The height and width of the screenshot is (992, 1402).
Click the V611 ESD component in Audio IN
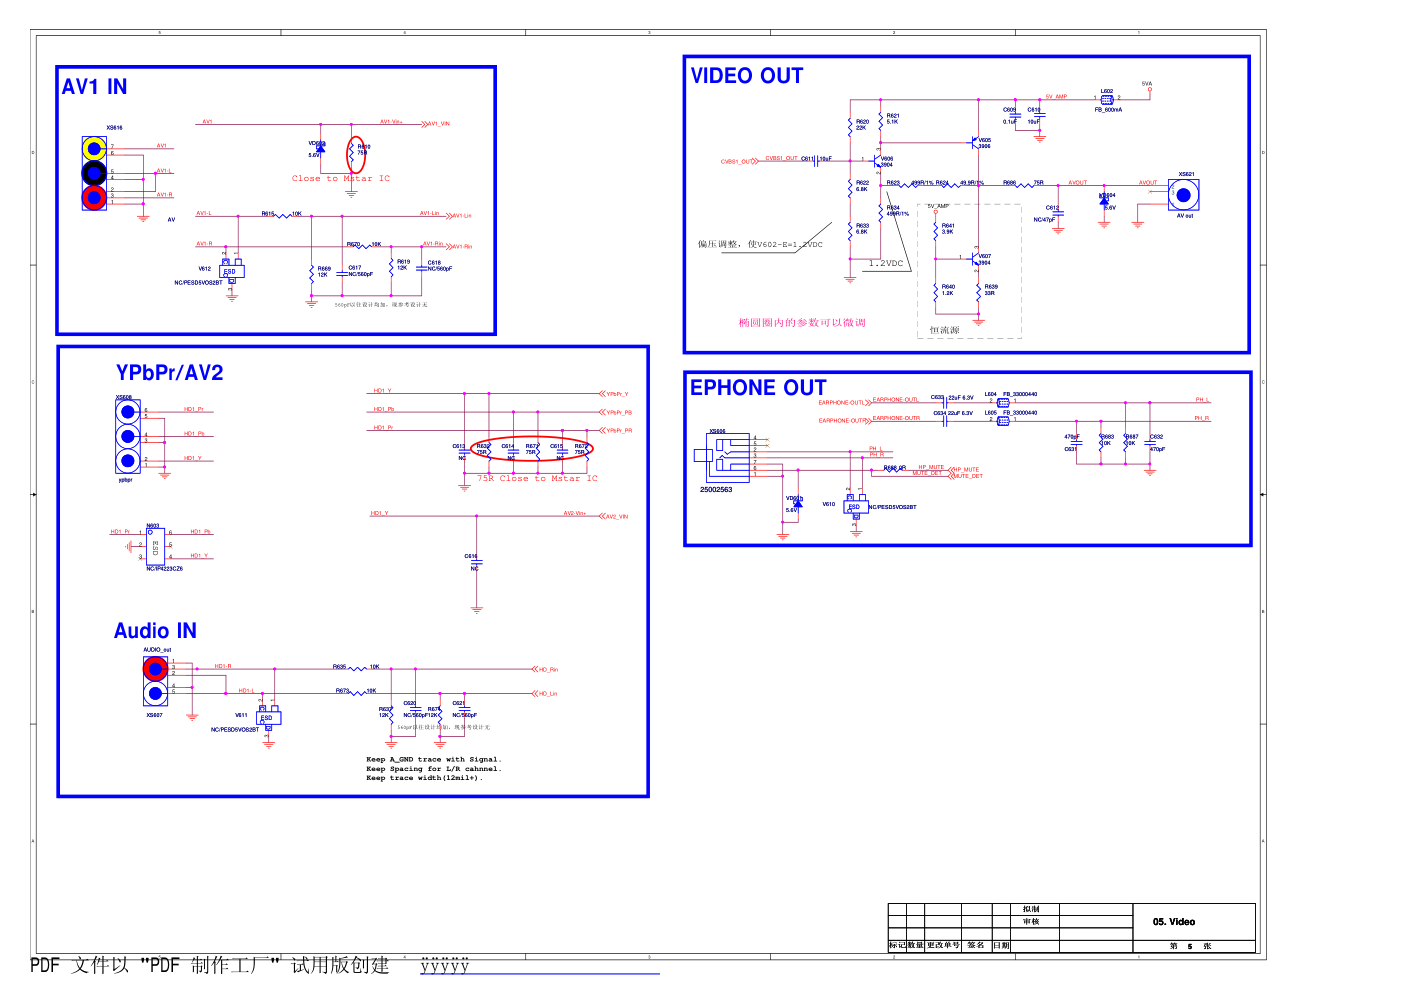click(268, 717)
